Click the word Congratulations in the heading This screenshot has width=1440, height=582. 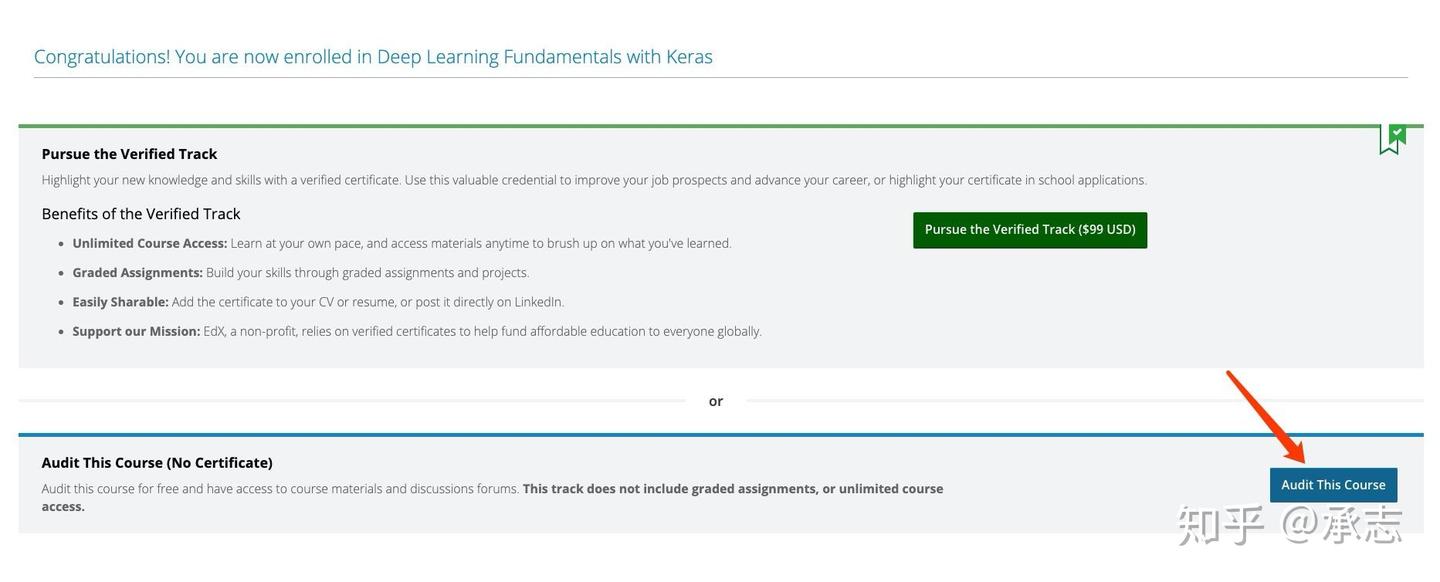[x=101, y=57]
